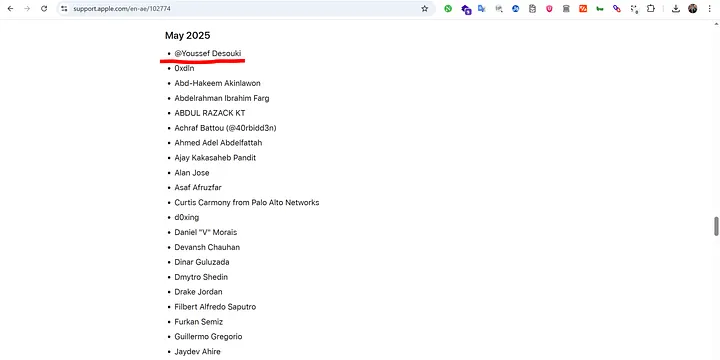Click ABDUL RAZACK KT entry
This screenshot has height=360, width=720.
pyautogui.click(x=210, y=113)
